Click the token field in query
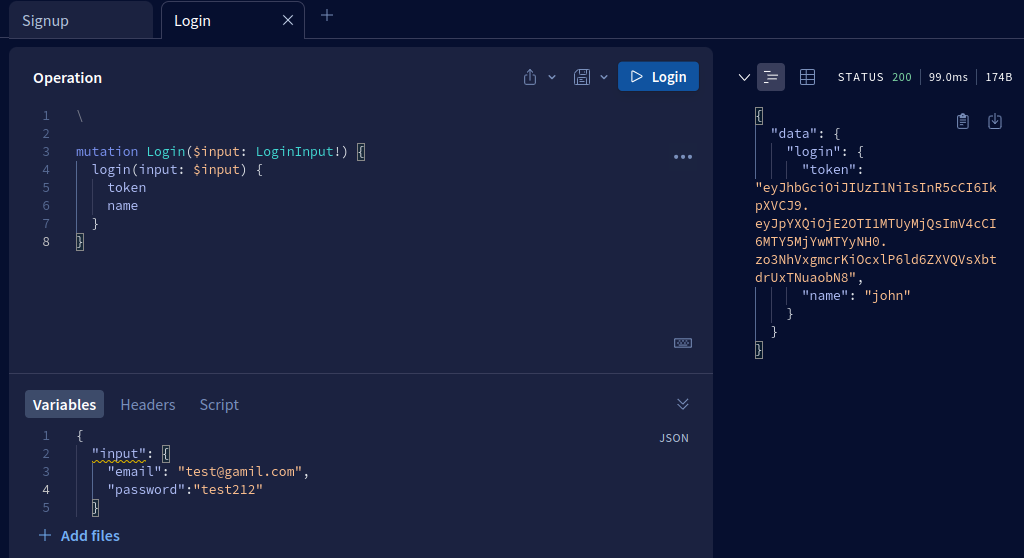1024x558 pixels. (127, 188)
